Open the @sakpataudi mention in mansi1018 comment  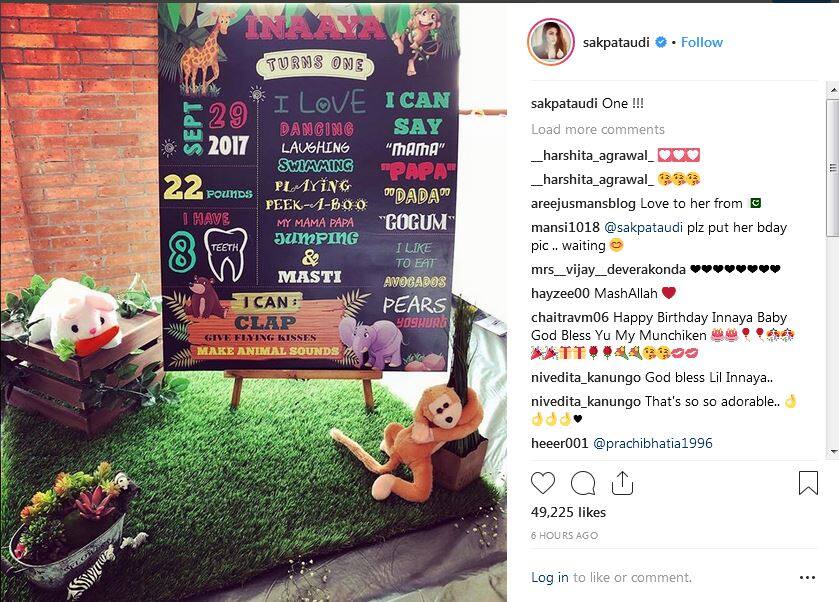pyautogui.click(x=643, y=227)
